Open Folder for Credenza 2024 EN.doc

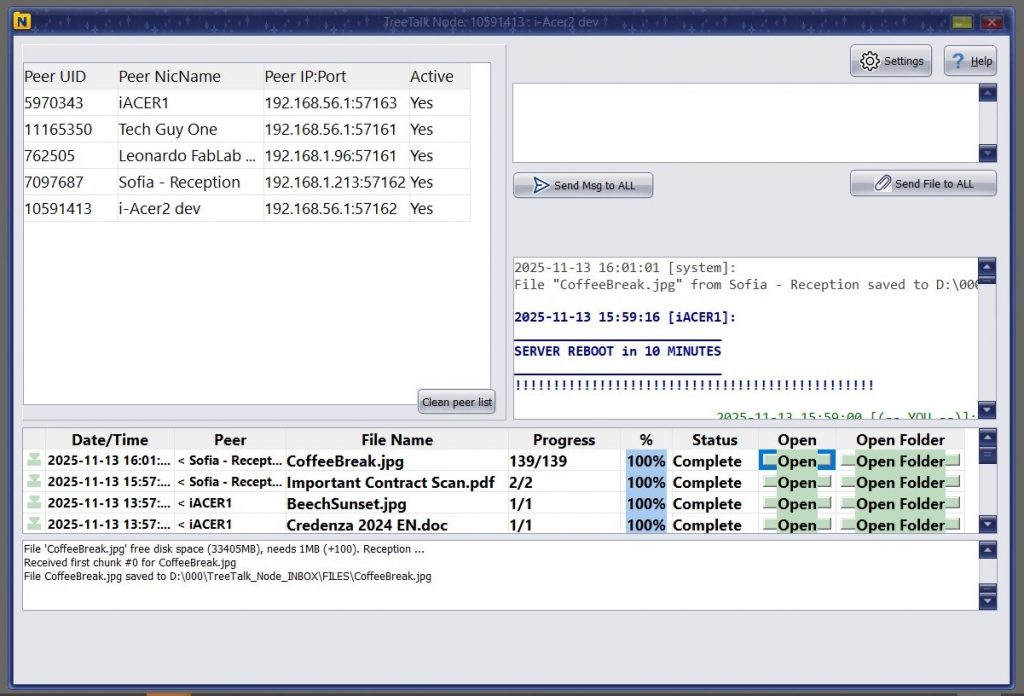click(899, 524)
